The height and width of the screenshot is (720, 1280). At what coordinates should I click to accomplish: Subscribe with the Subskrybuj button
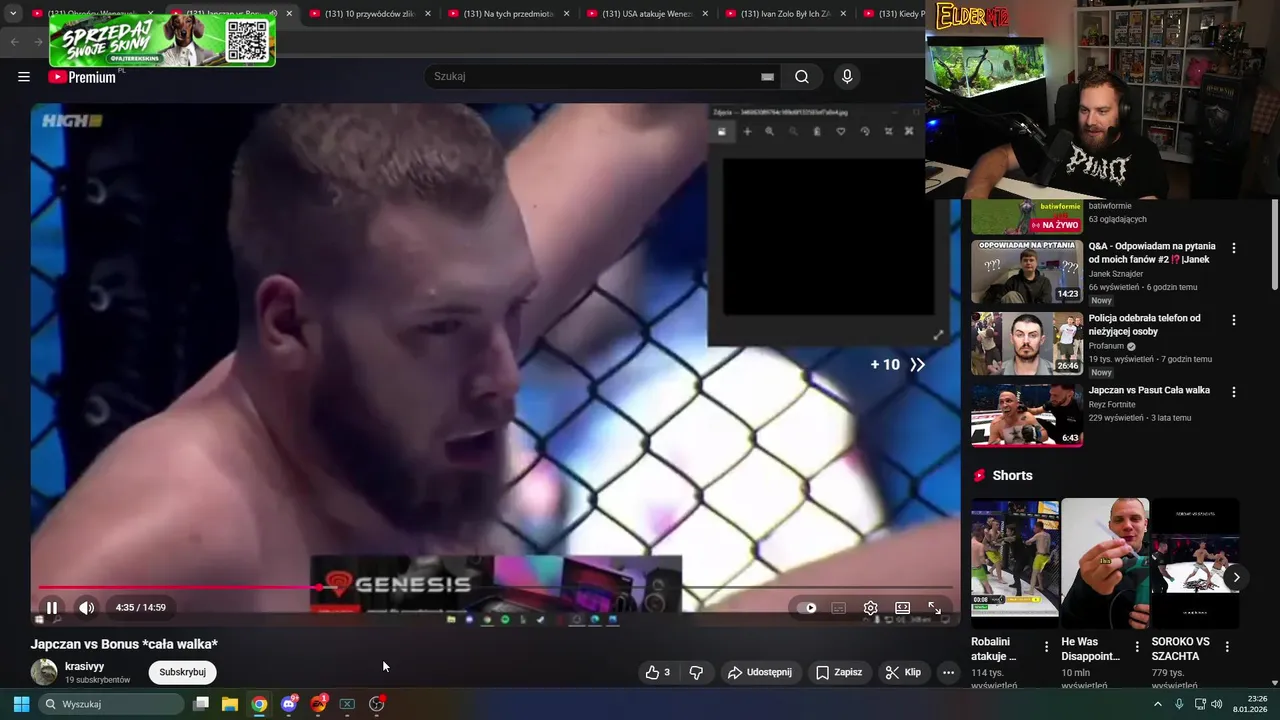coord(183,672)
